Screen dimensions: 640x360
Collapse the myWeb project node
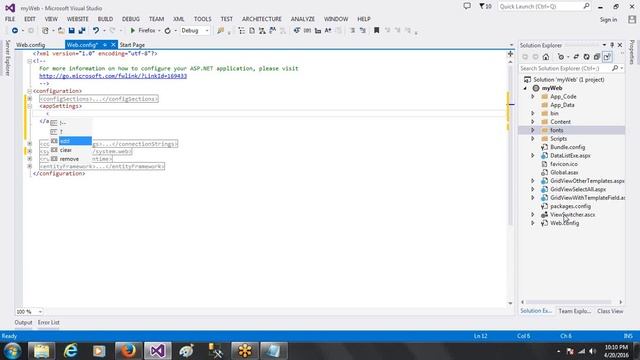click(x=526, y=88)
